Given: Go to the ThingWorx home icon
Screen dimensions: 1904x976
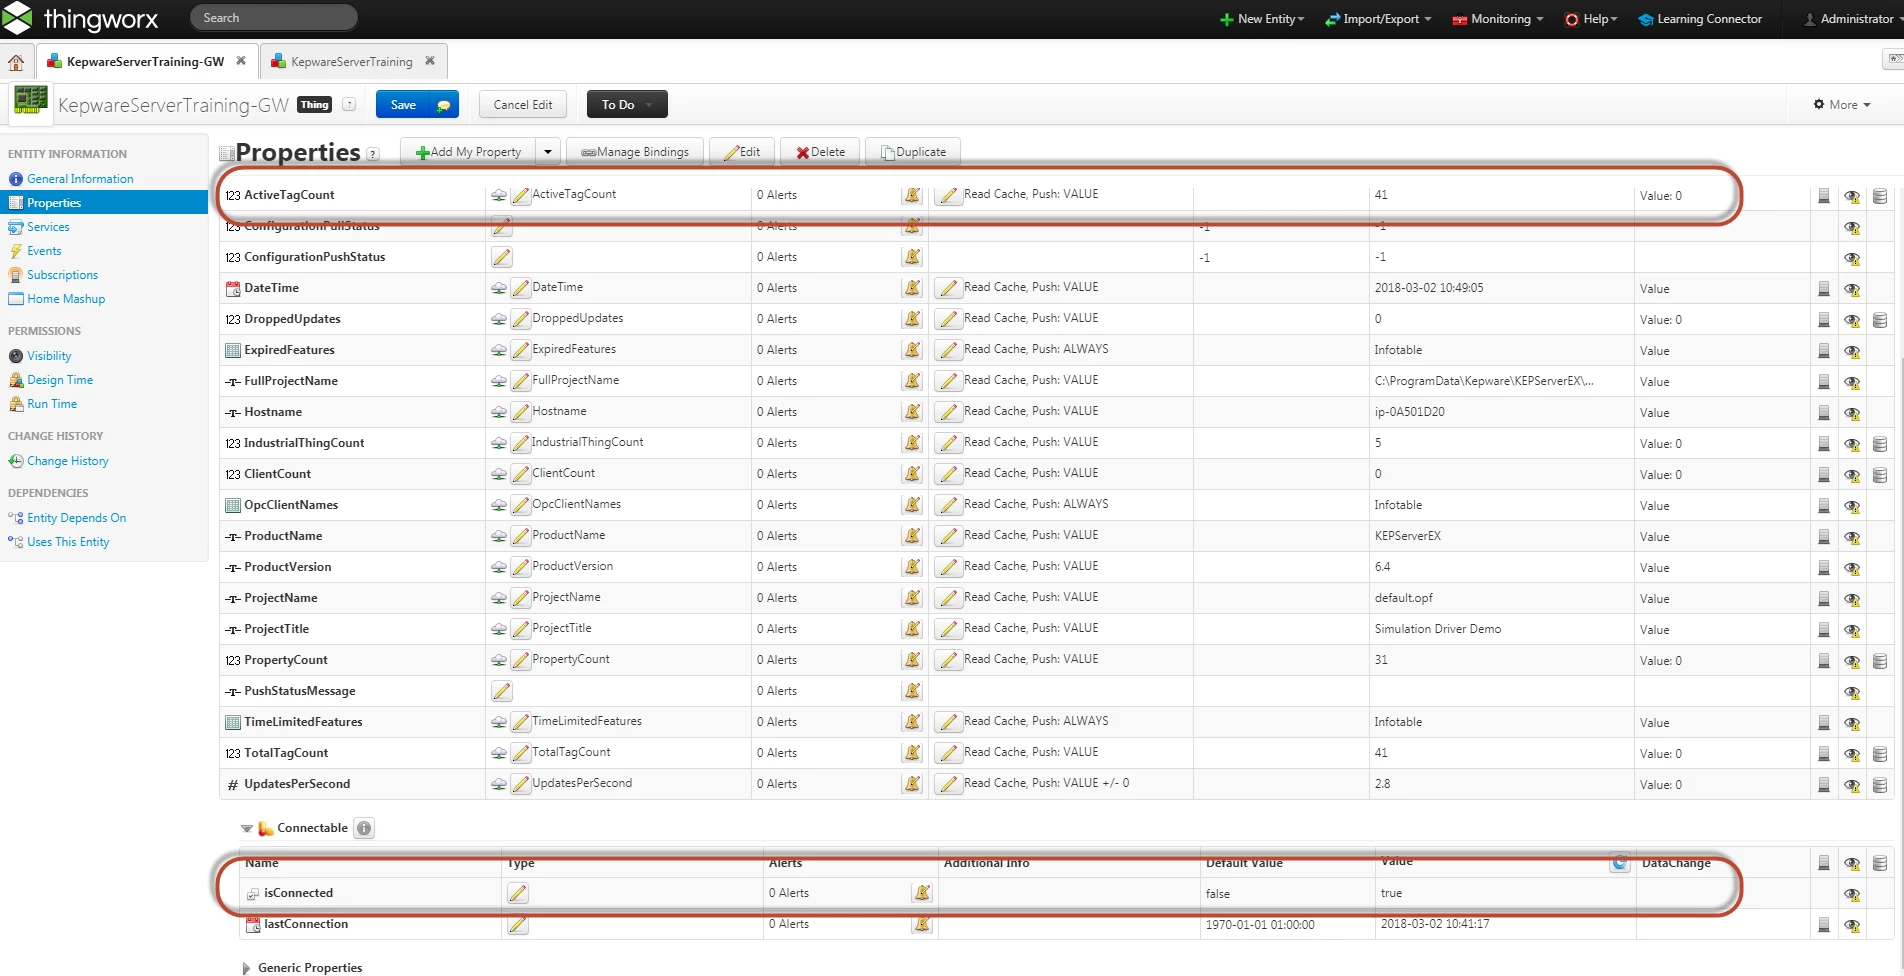Looking at the screenshot, I should [16, 63].
